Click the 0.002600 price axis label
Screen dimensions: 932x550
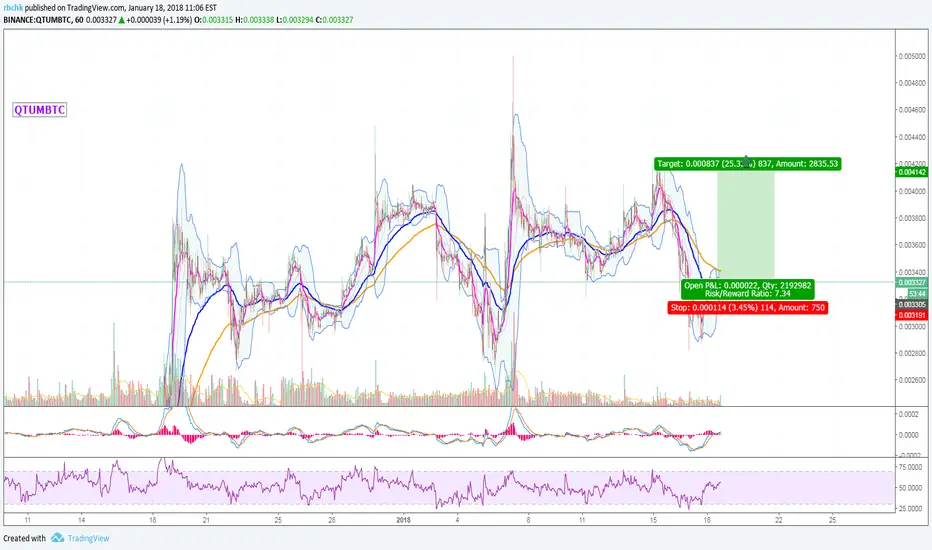point(912,380)
